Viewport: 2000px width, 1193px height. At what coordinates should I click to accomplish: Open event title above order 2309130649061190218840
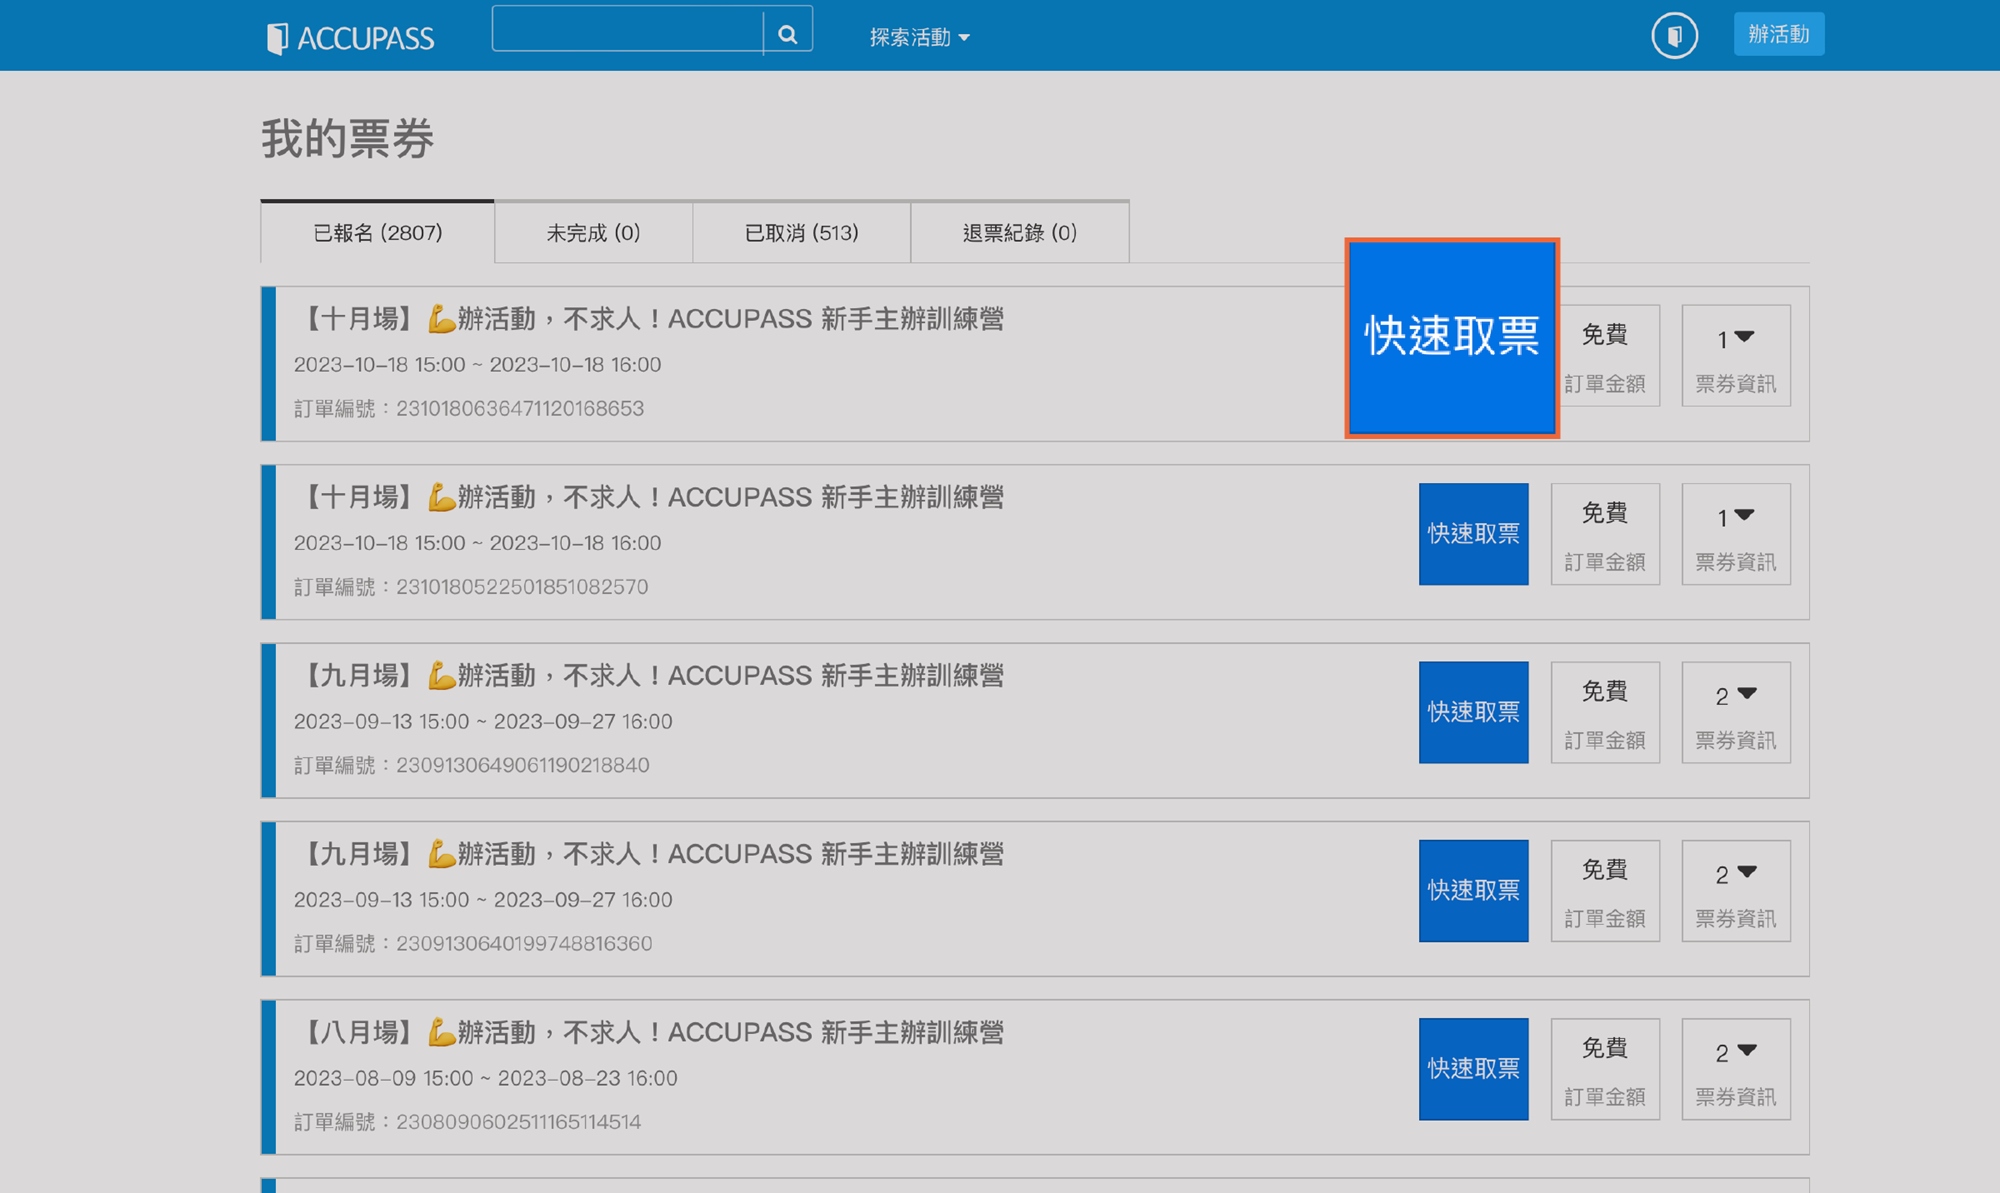(650, 676)
